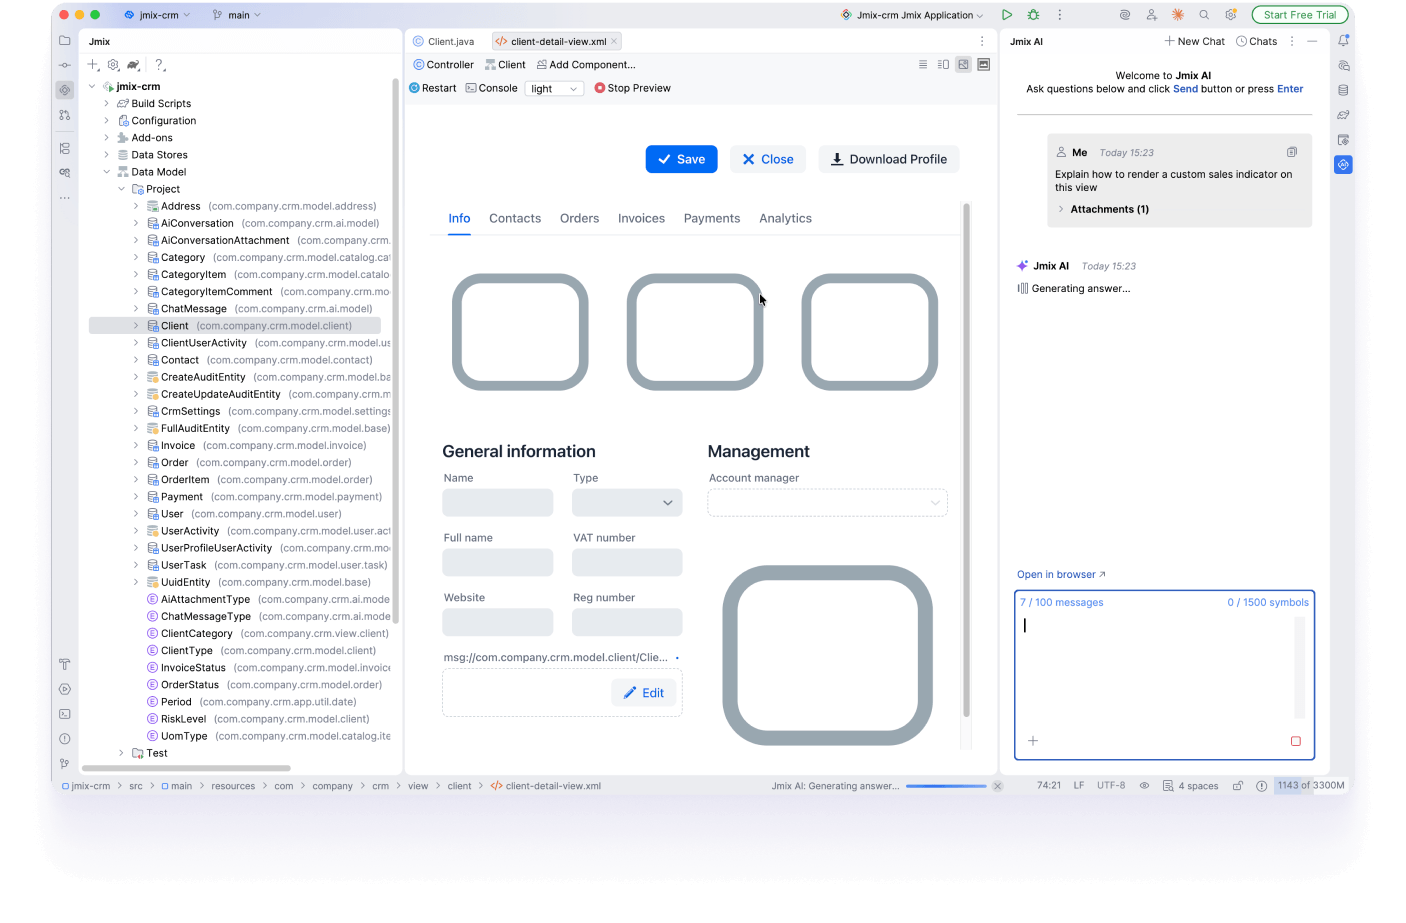Open the Problems tool window icon

(x=65, y=739)
